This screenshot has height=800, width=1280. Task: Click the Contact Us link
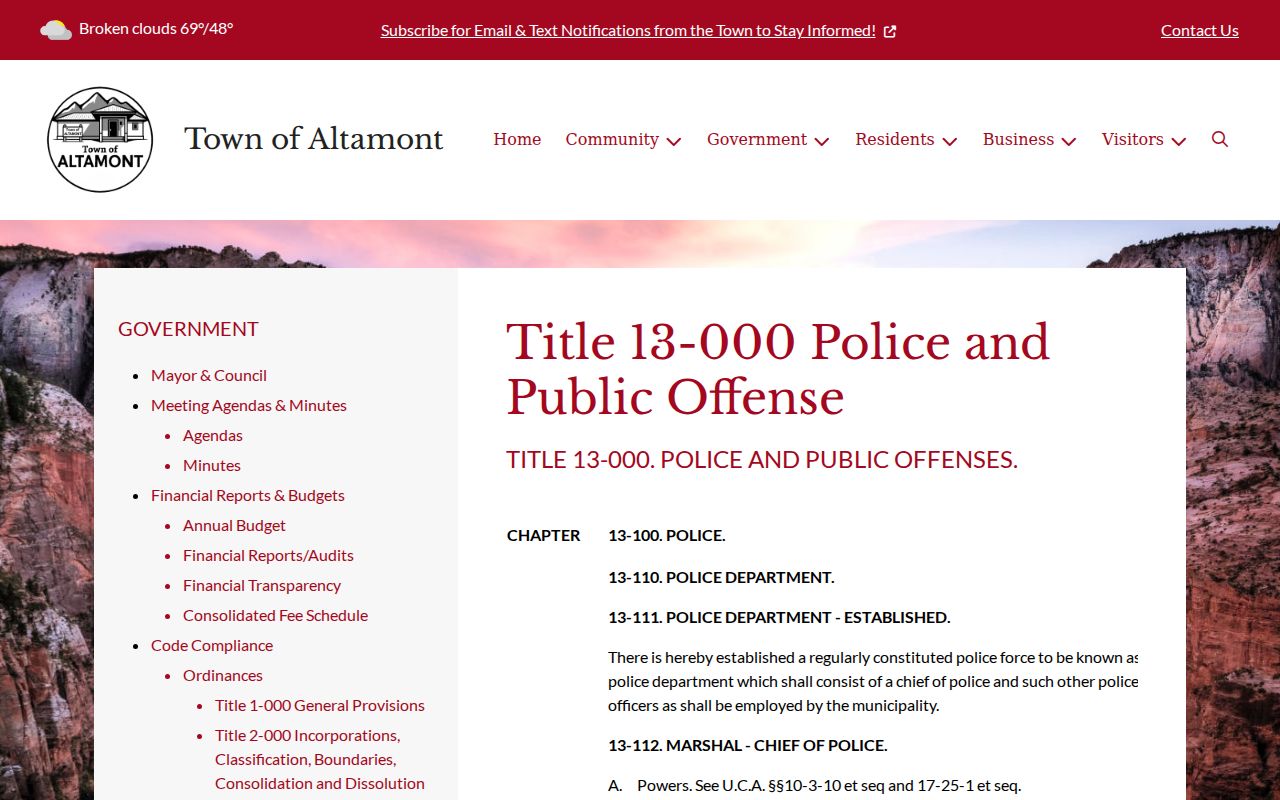coord(1200,30)
